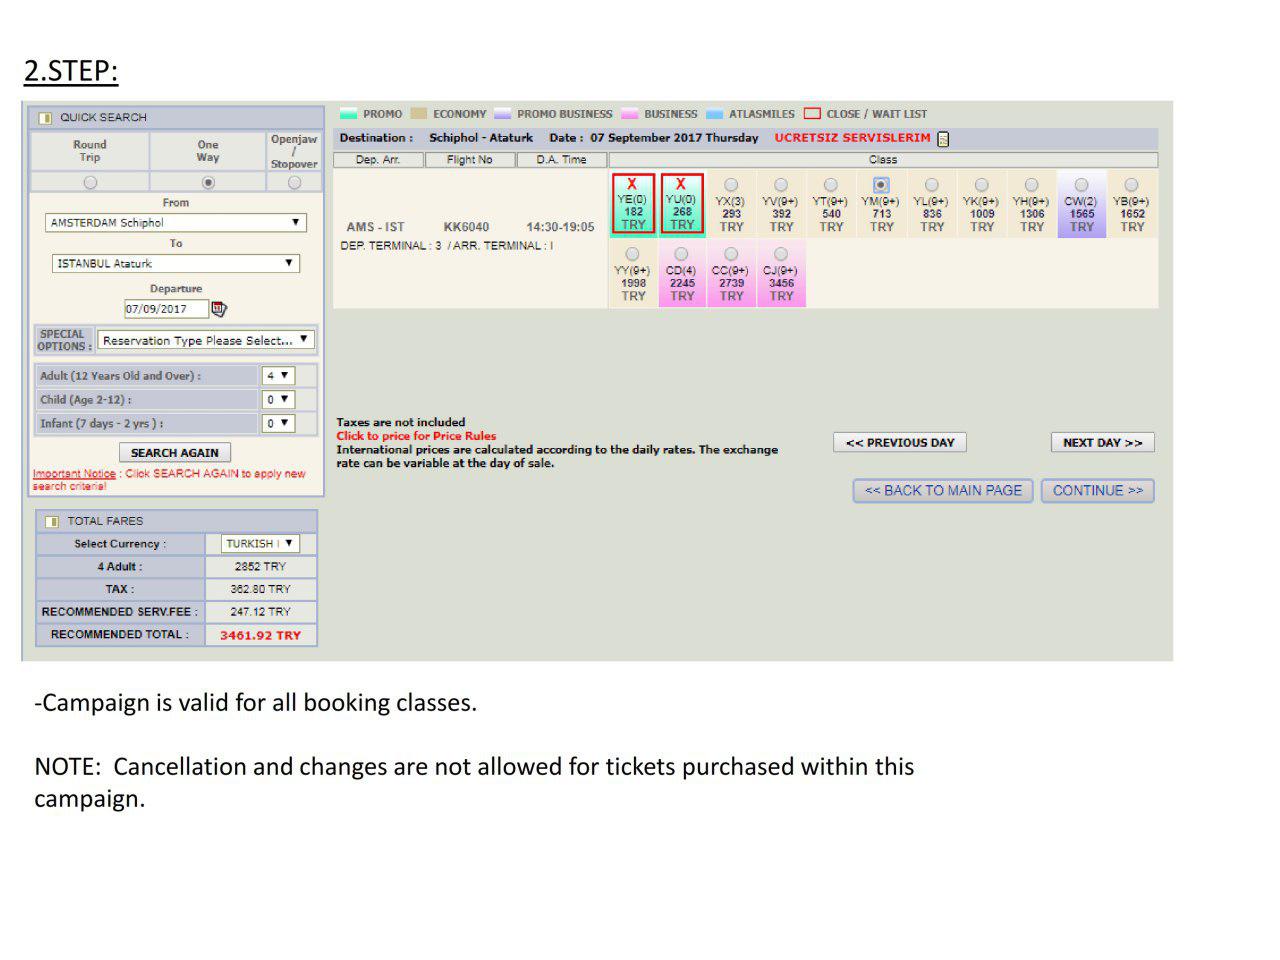Click the red X on YU(0) fare
The image size is (1280, 960).
681,184
